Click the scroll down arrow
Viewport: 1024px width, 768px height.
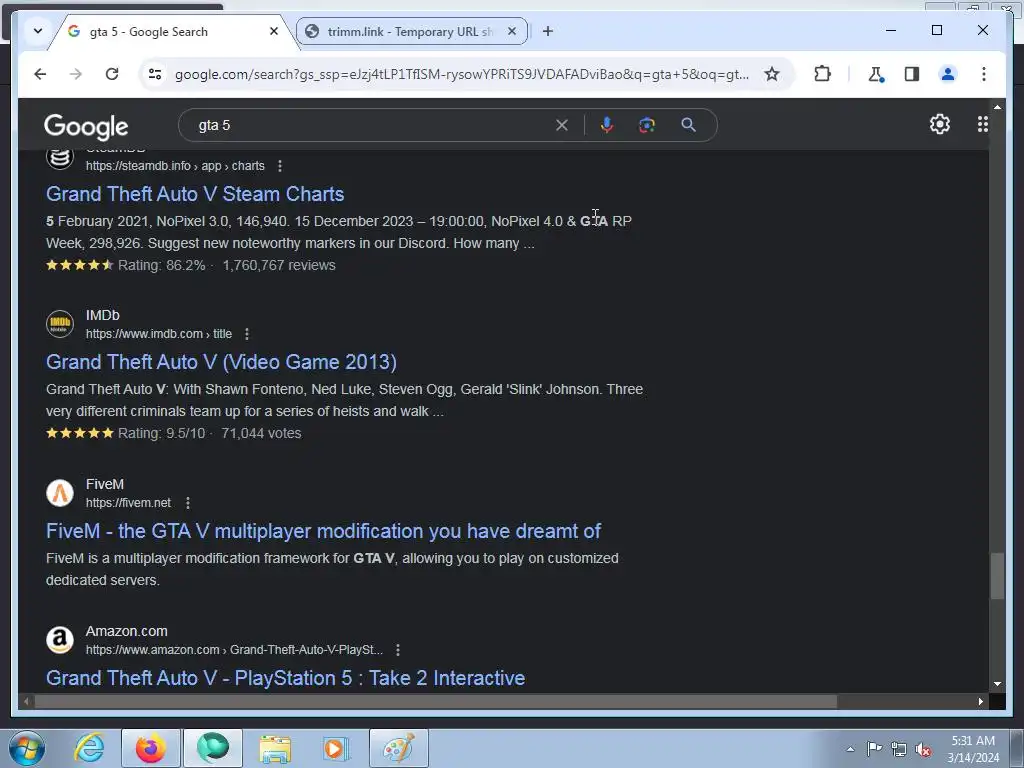click(x=997, y=684)
